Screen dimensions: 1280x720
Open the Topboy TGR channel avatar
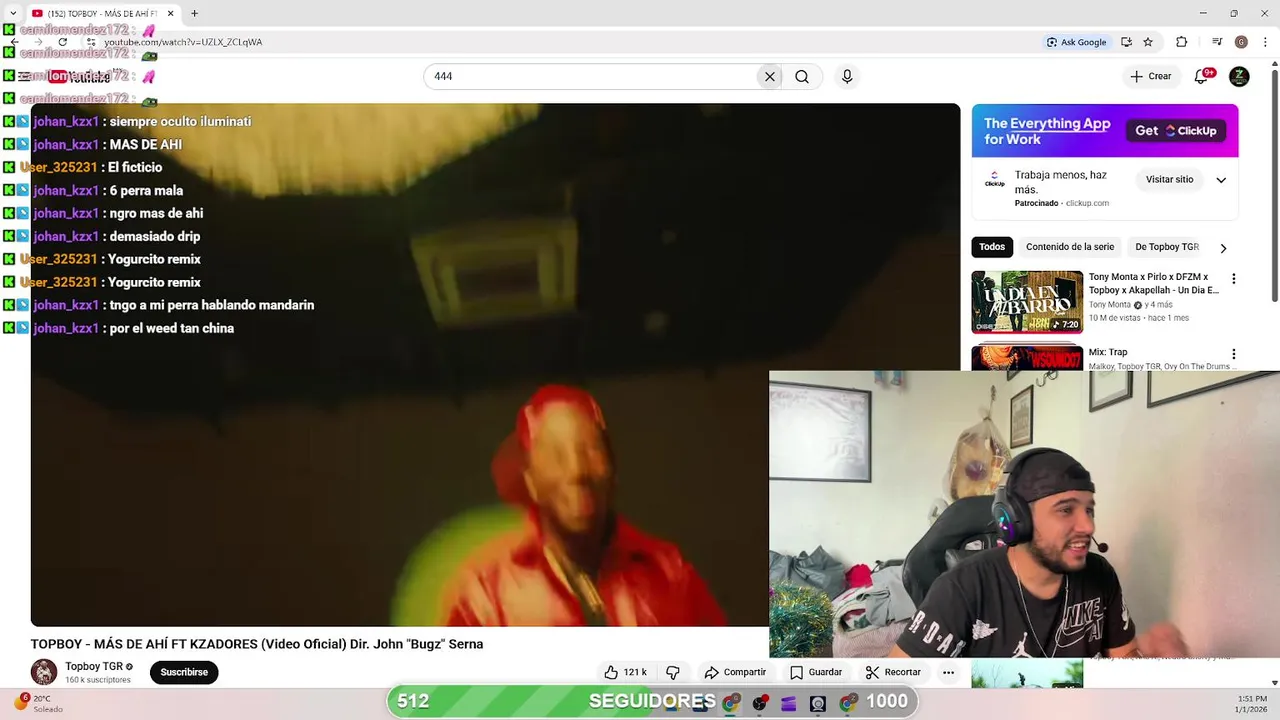click(44, 672)
